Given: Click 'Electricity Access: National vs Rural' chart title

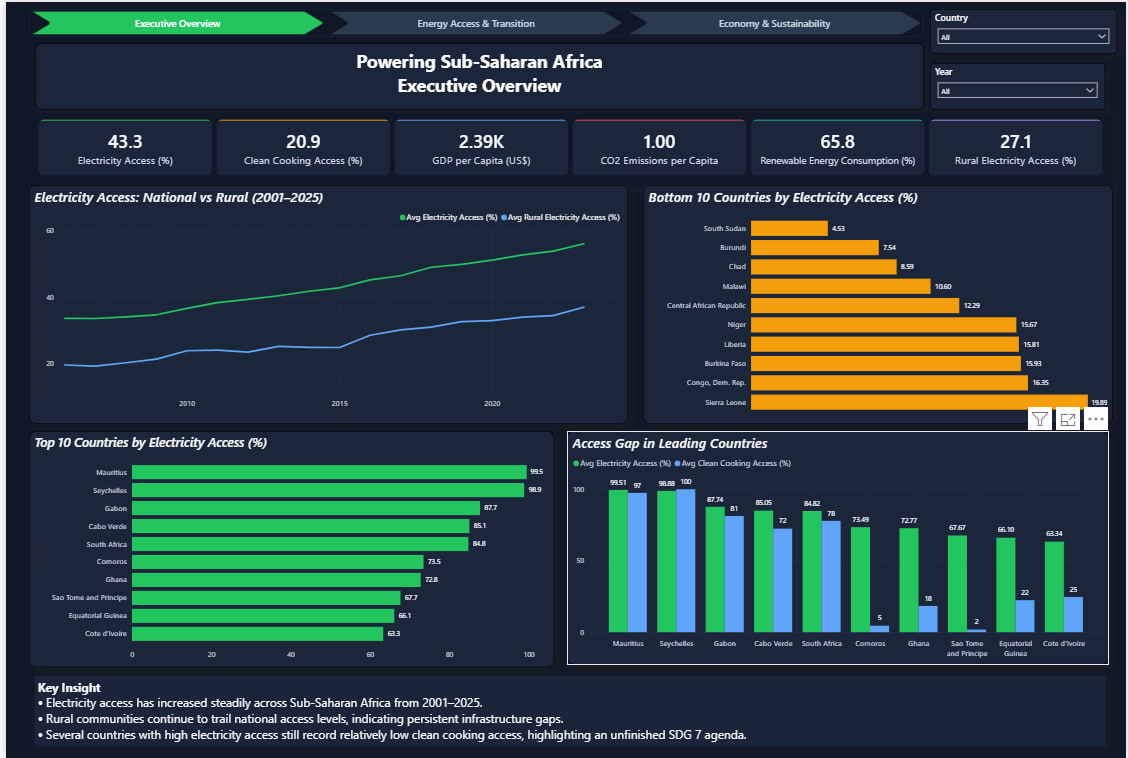Looking at the screenshot, I should tap(178, 198).
